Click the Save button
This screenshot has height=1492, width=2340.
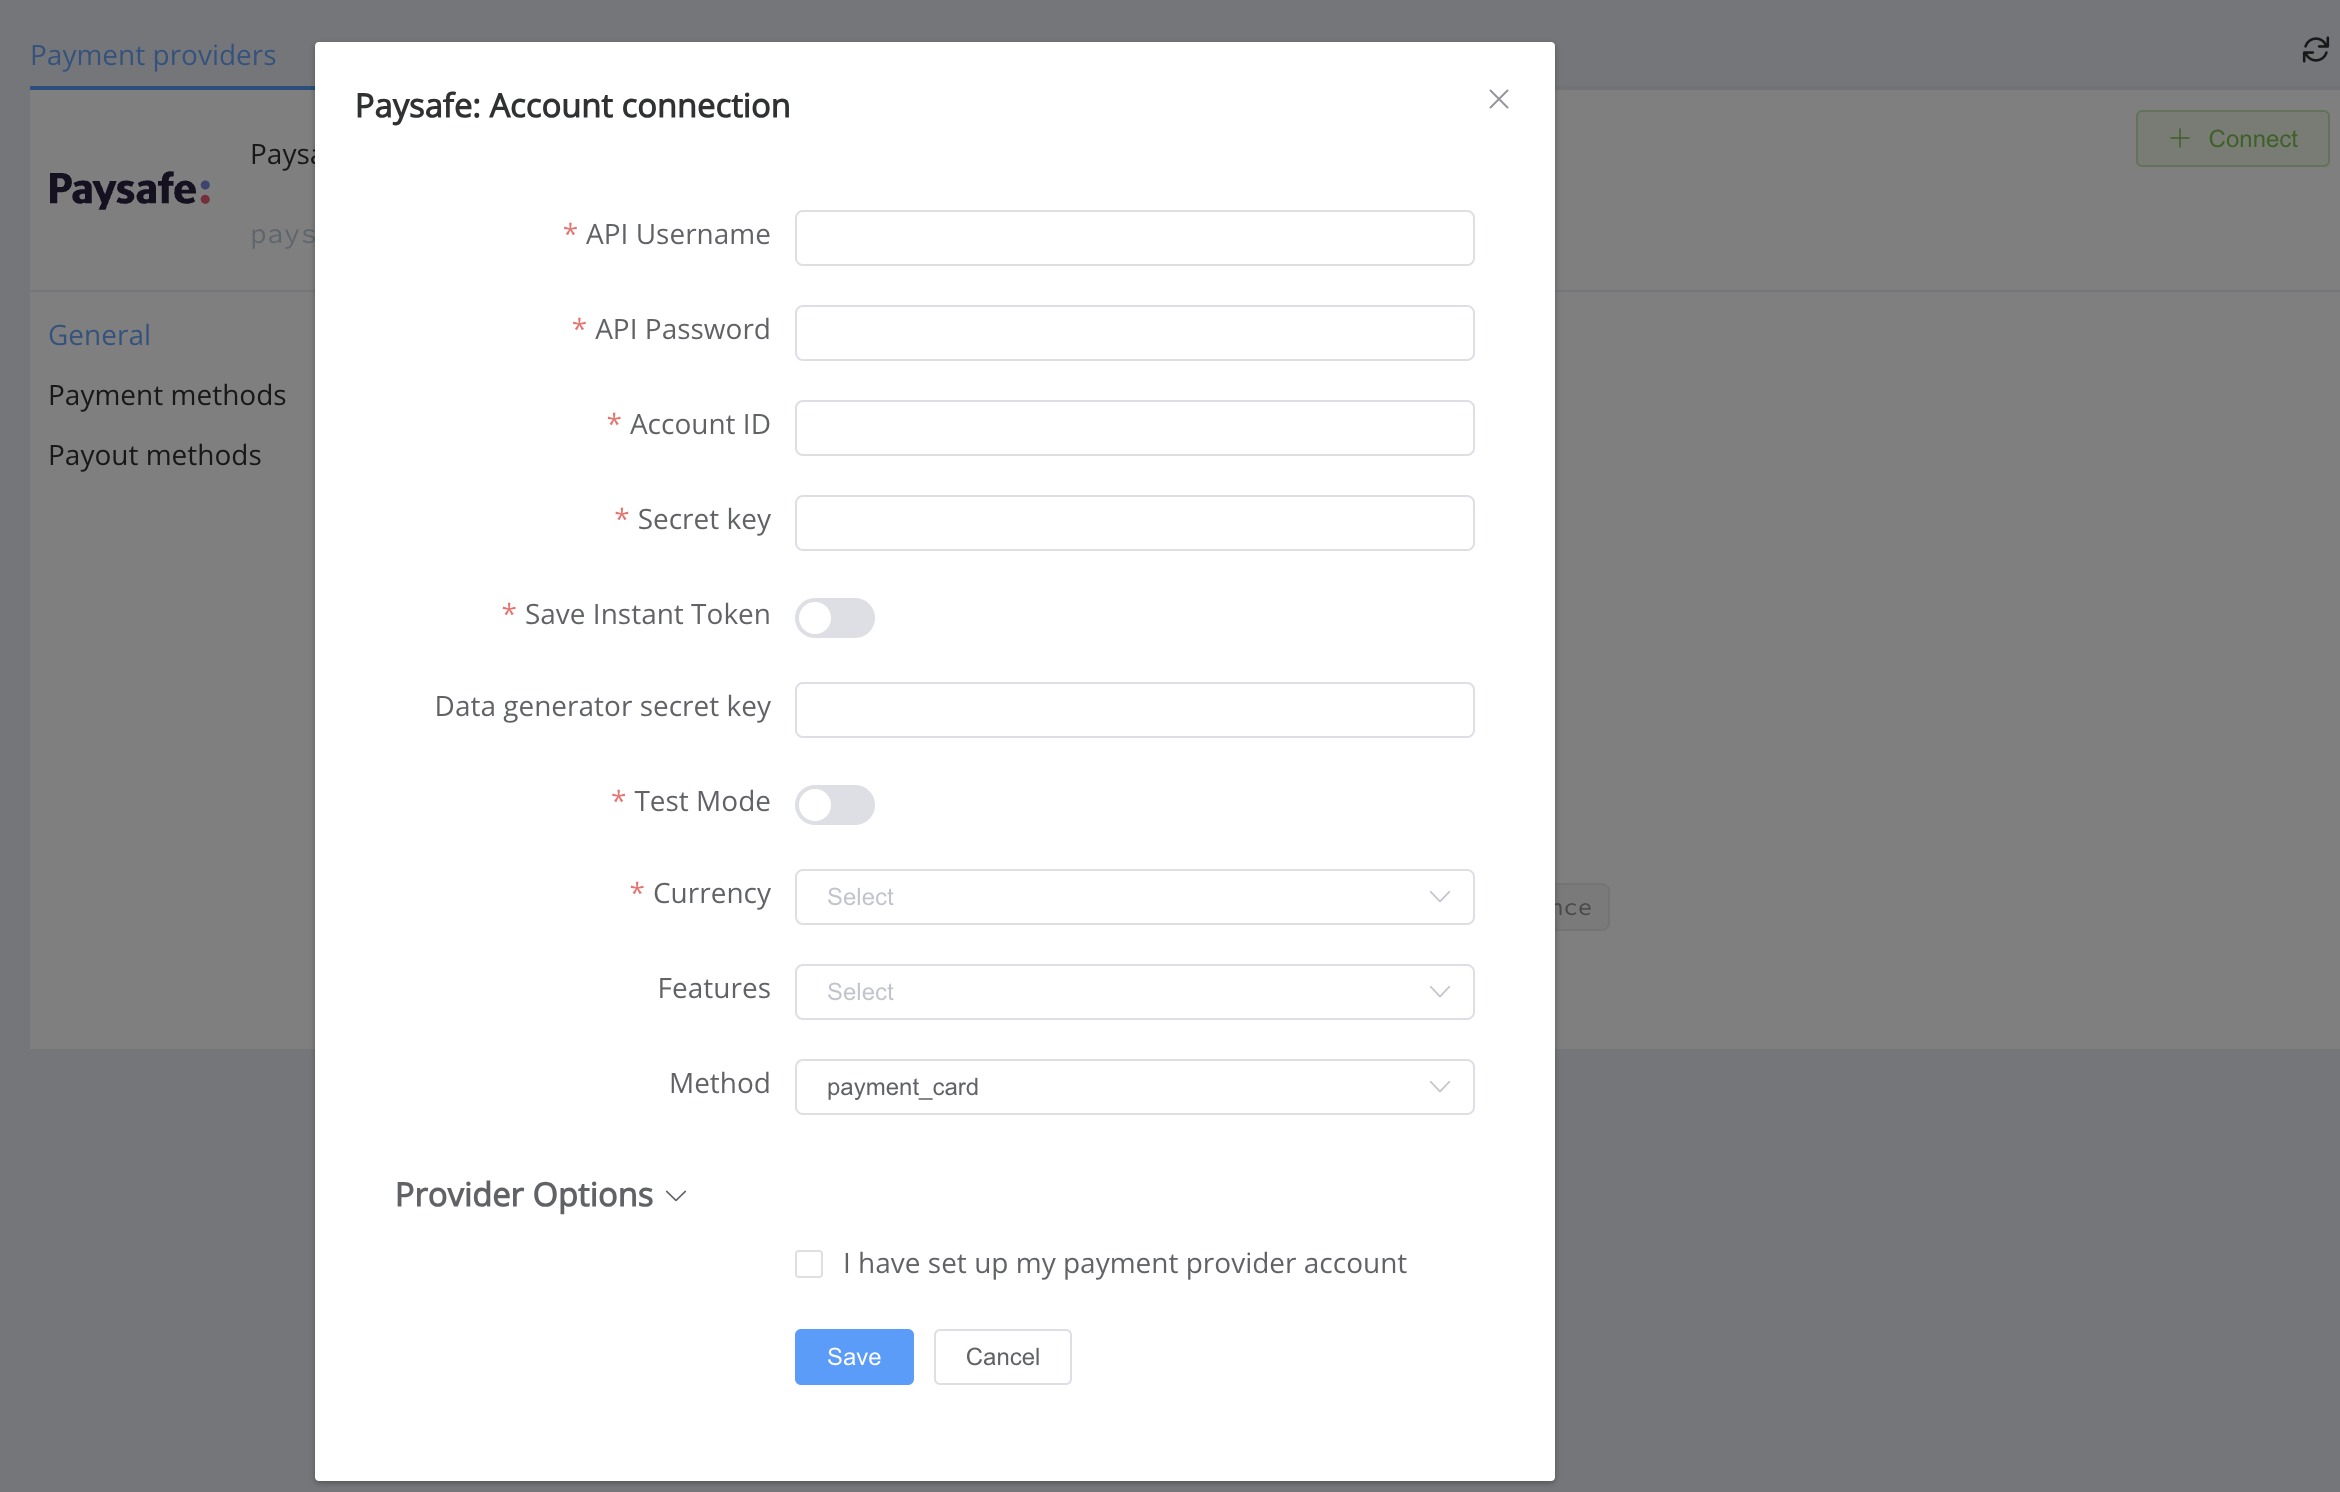[x=853, y=1356]
